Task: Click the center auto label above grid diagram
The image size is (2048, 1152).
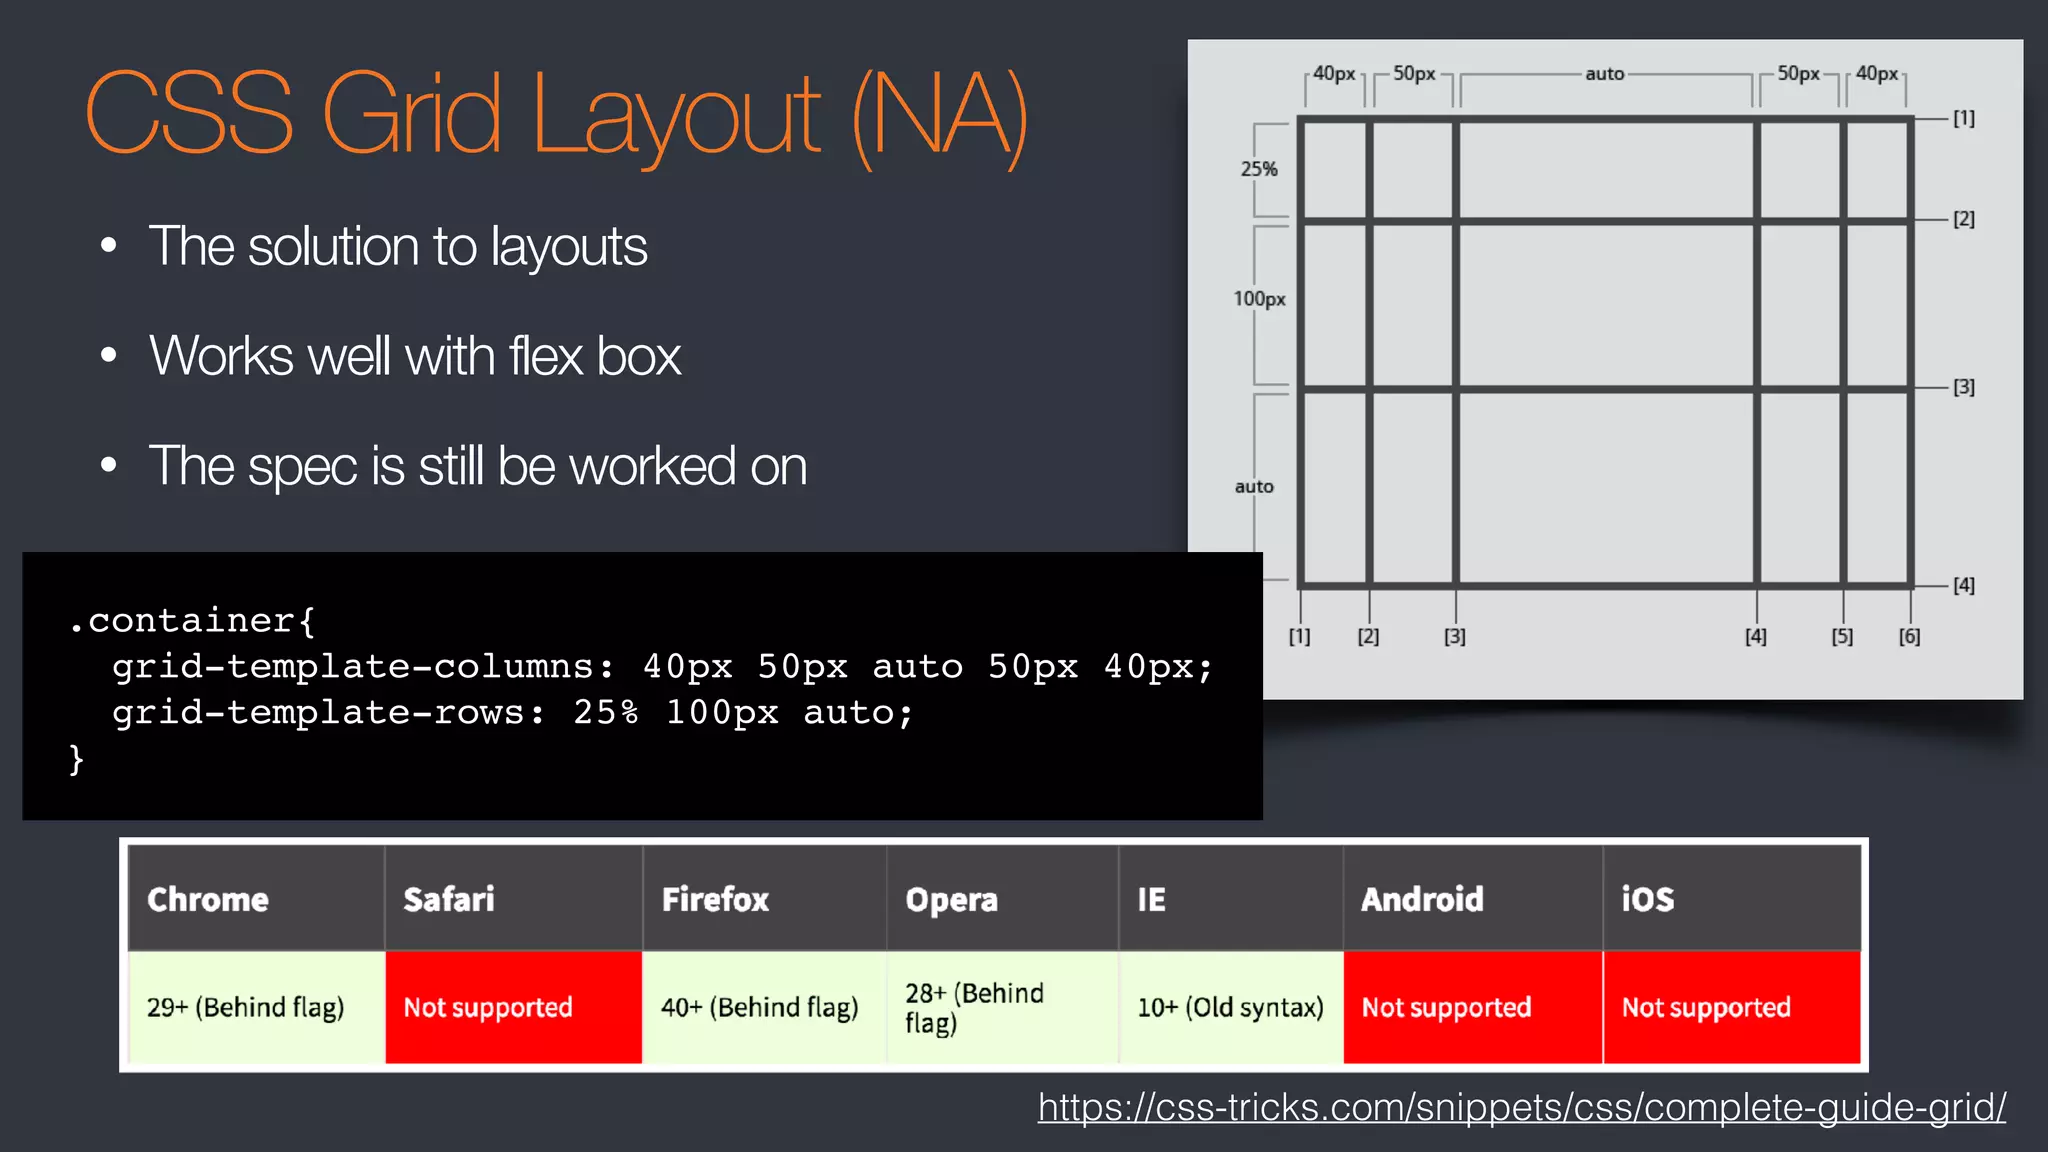Action: point(1604,74)
